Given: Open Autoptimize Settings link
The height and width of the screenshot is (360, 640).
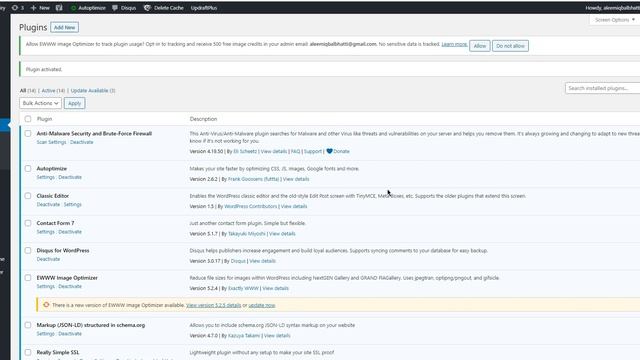Looking at the screenshot, I should tap(45, 177).
